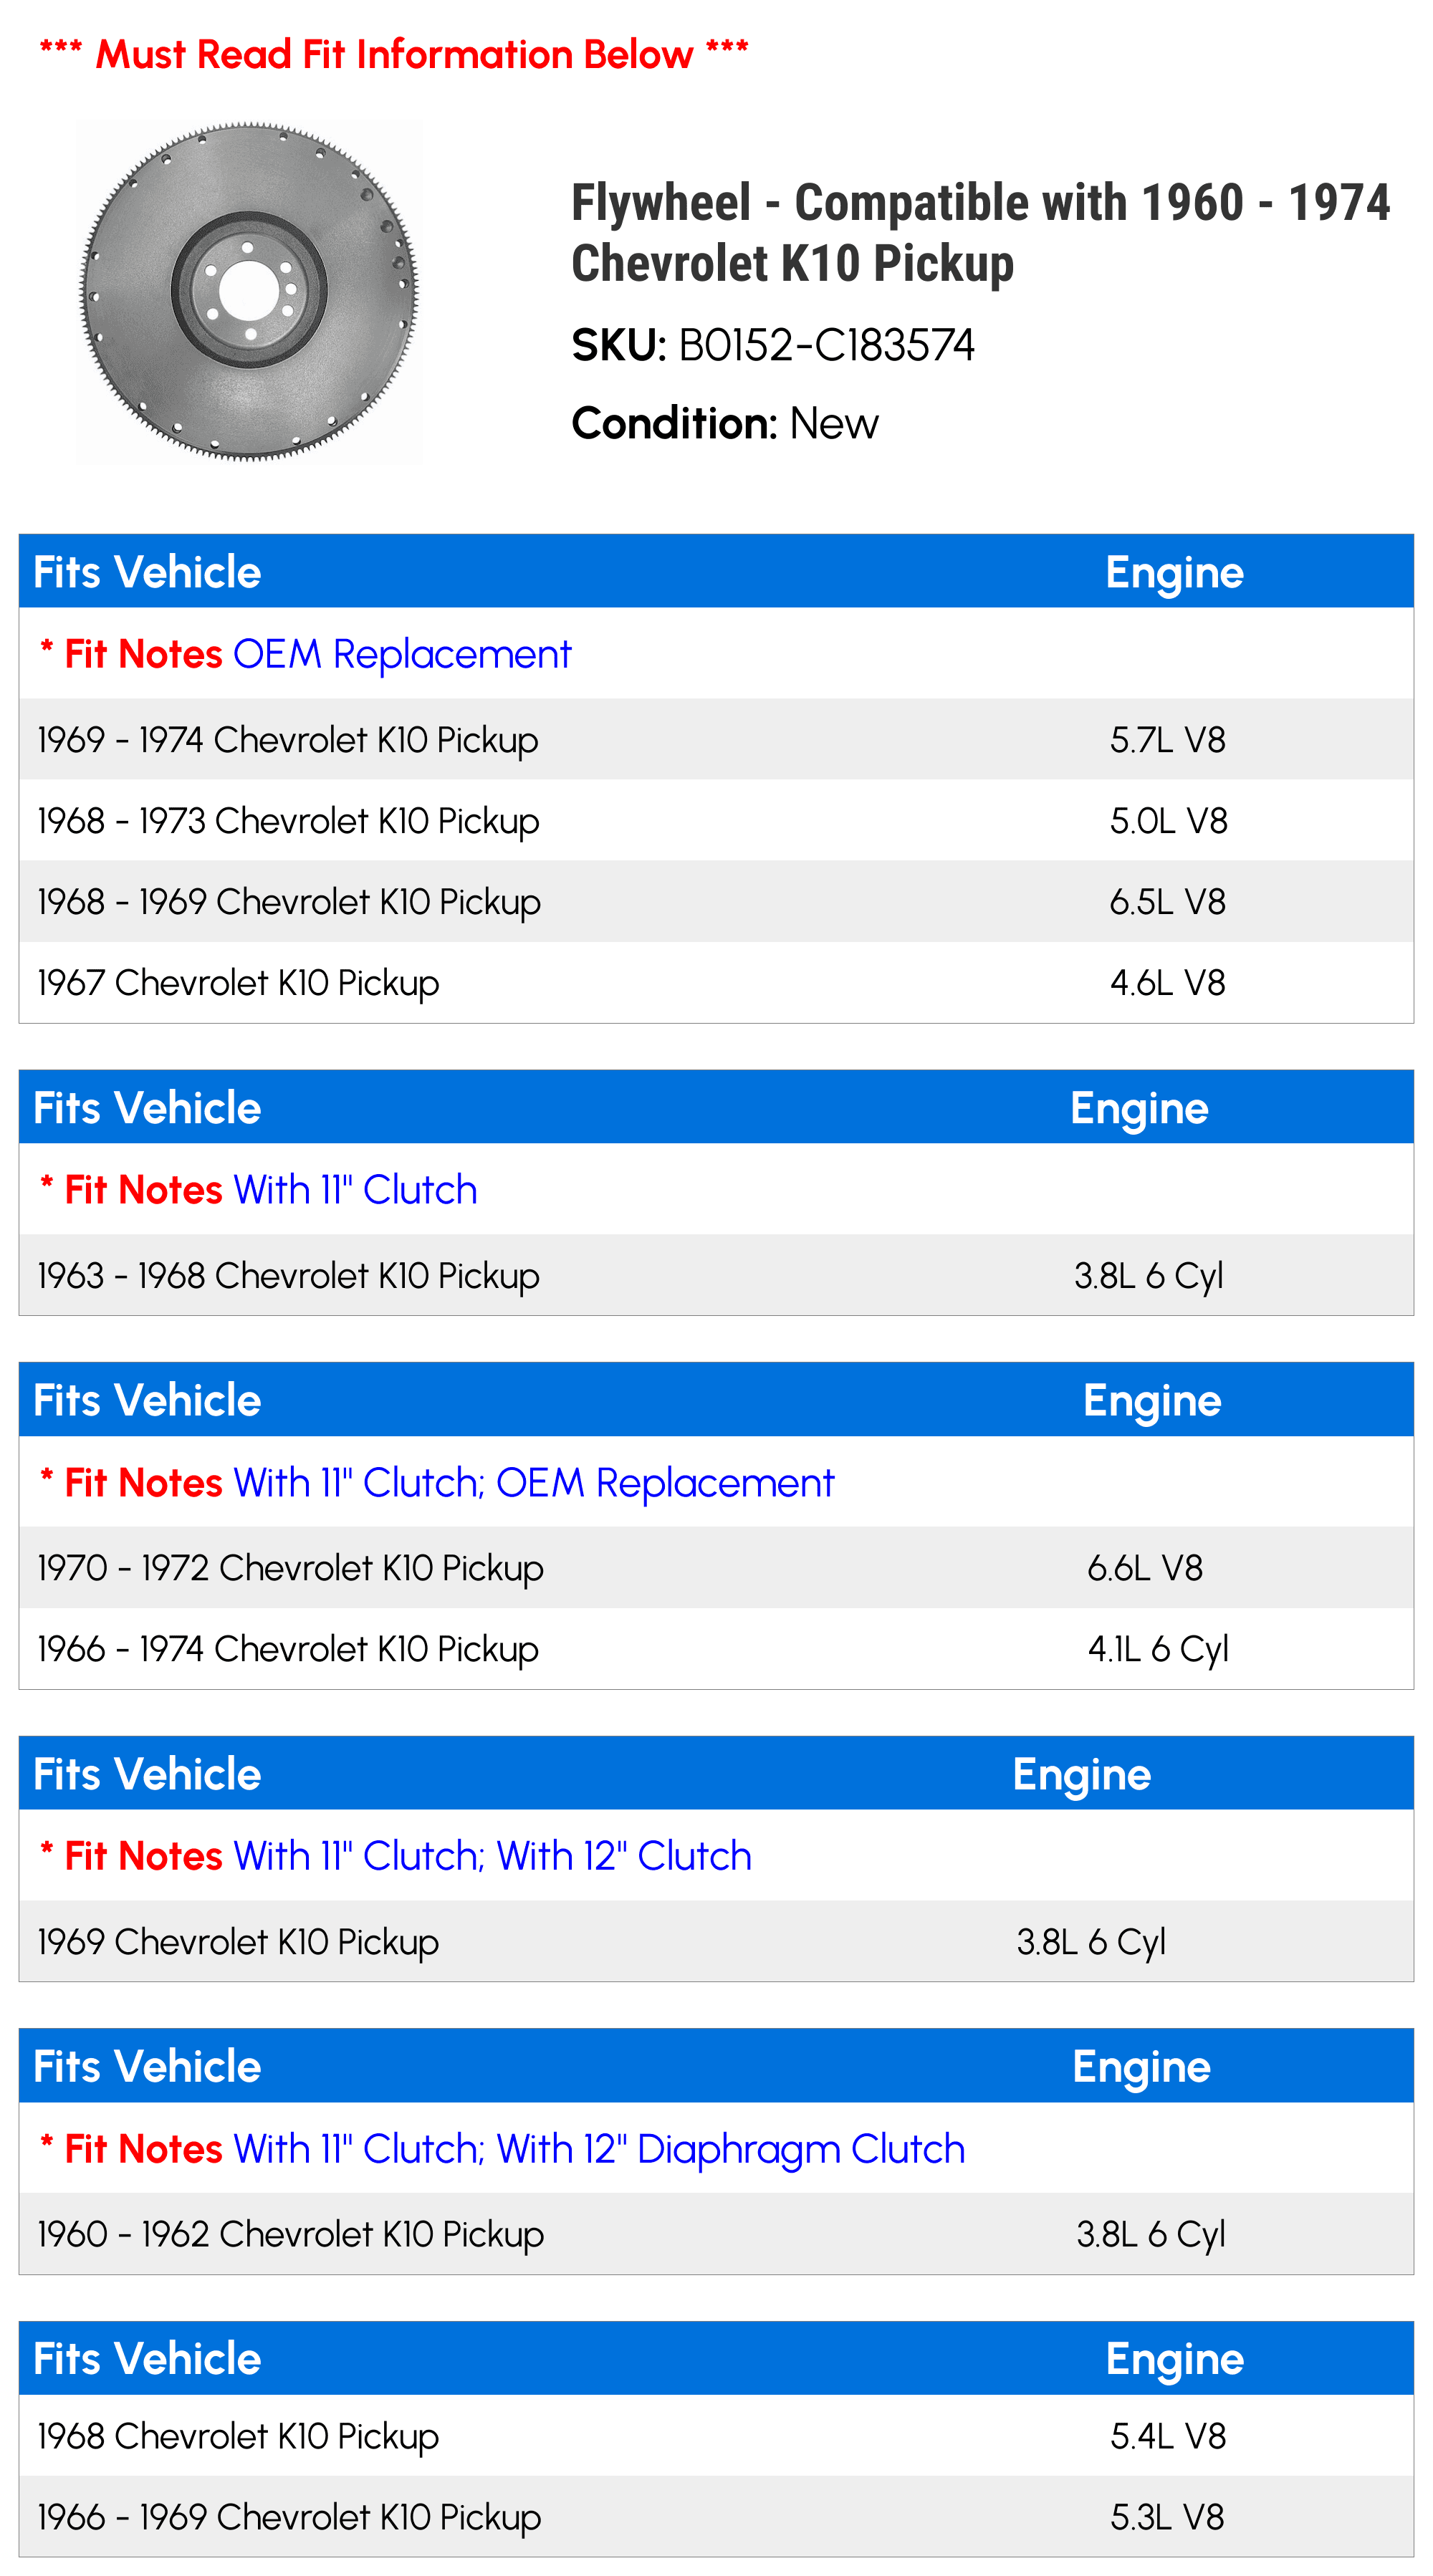This screenshot has width=1433, height=2576.
Task: Click the 6.5L V8 engine cell
Action: (x=1167, y=902)
